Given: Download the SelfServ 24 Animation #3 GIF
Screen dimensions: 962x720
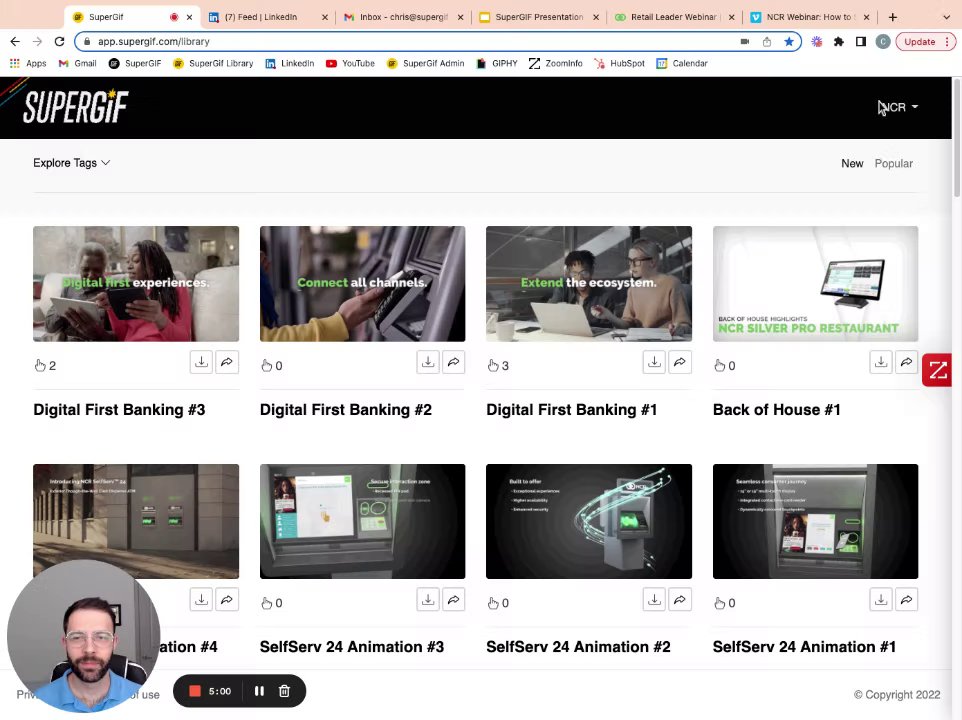Looking at the screenshot, I should coord(428,600).
